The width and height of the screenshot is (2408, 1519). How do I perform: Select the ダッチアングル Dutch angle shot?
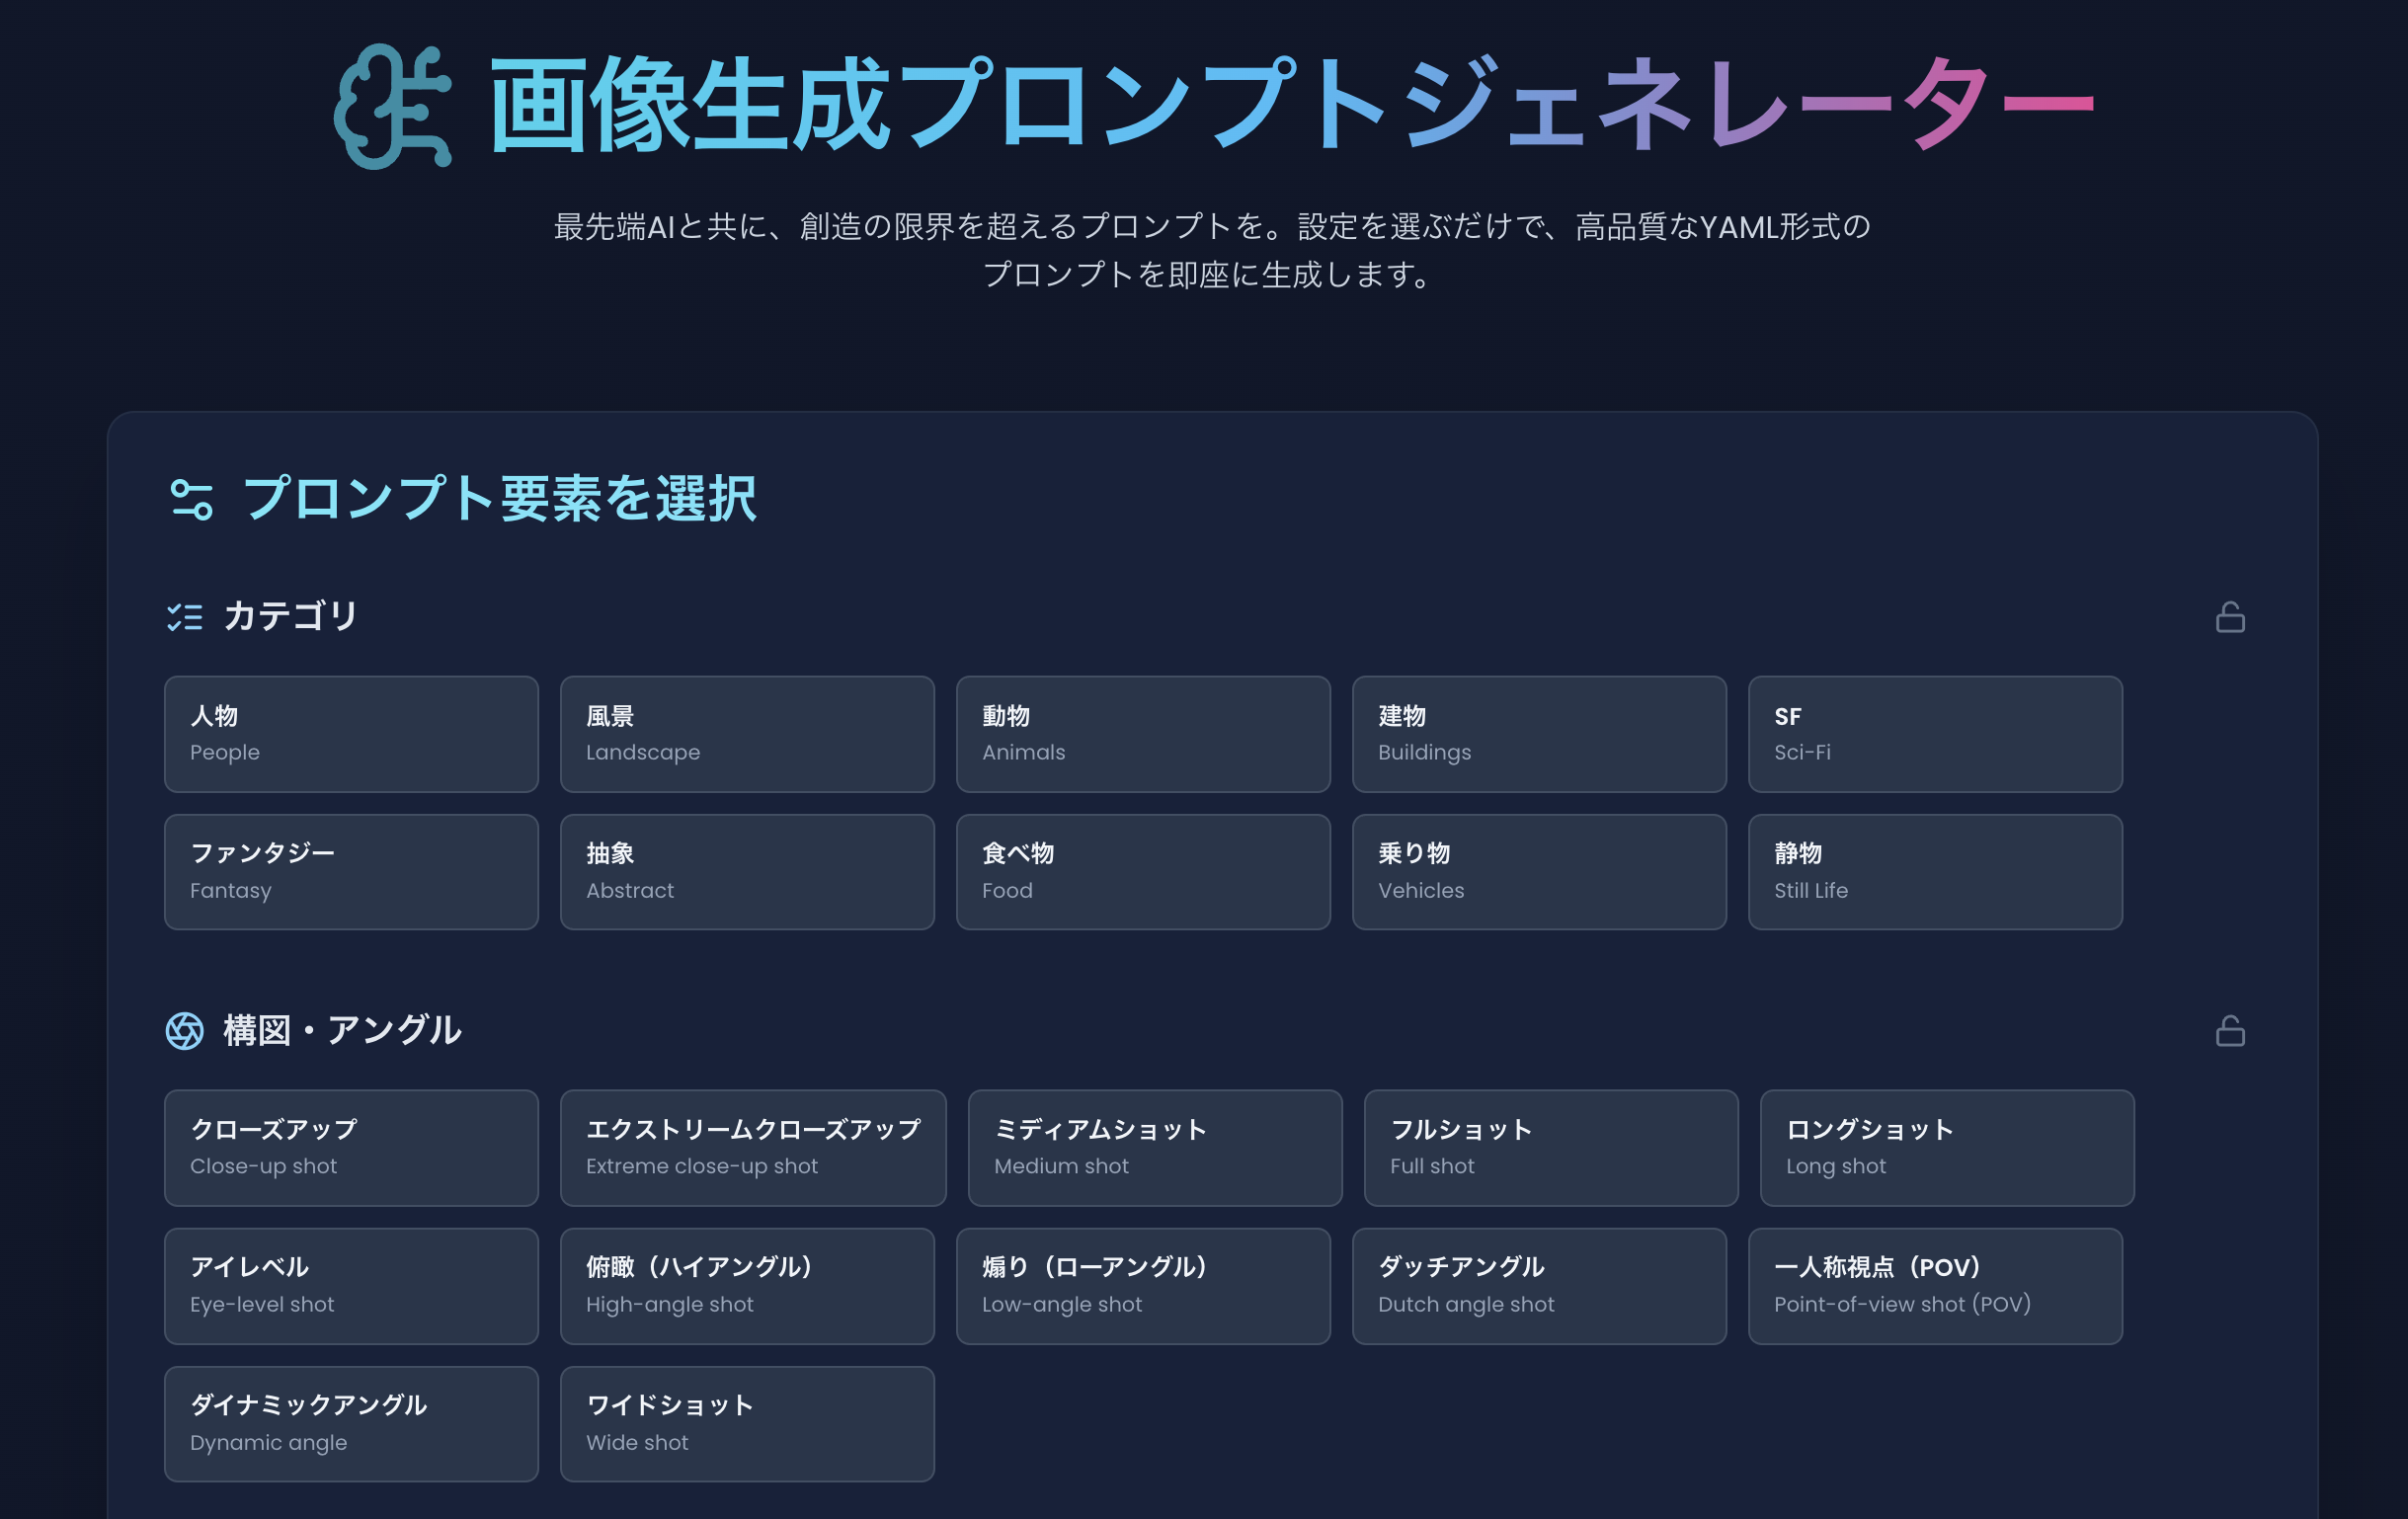[x=1539, y=1286]
